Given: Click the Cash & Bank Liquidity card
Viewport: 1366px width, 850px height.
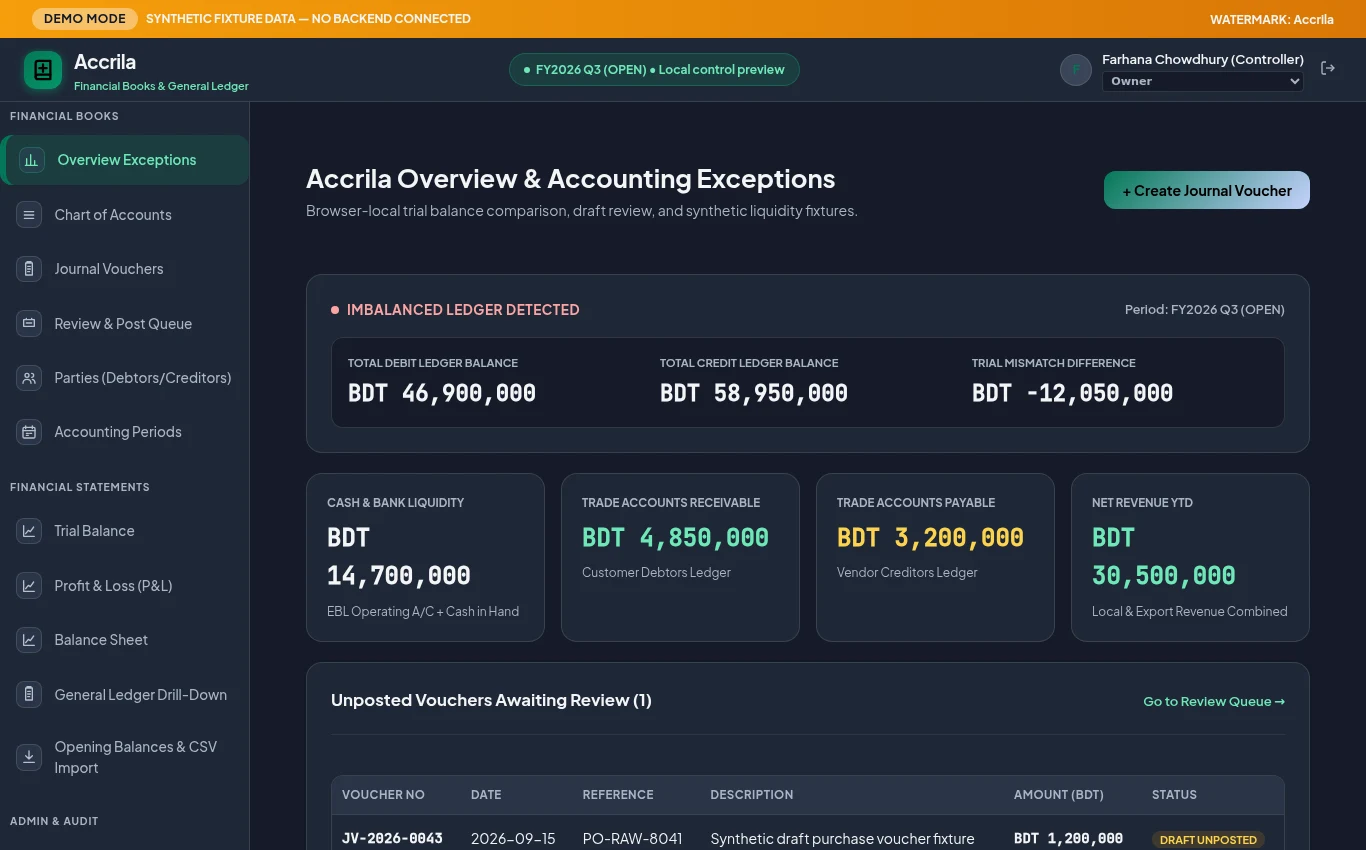Looking at the screenshot, I should (425, 557).
